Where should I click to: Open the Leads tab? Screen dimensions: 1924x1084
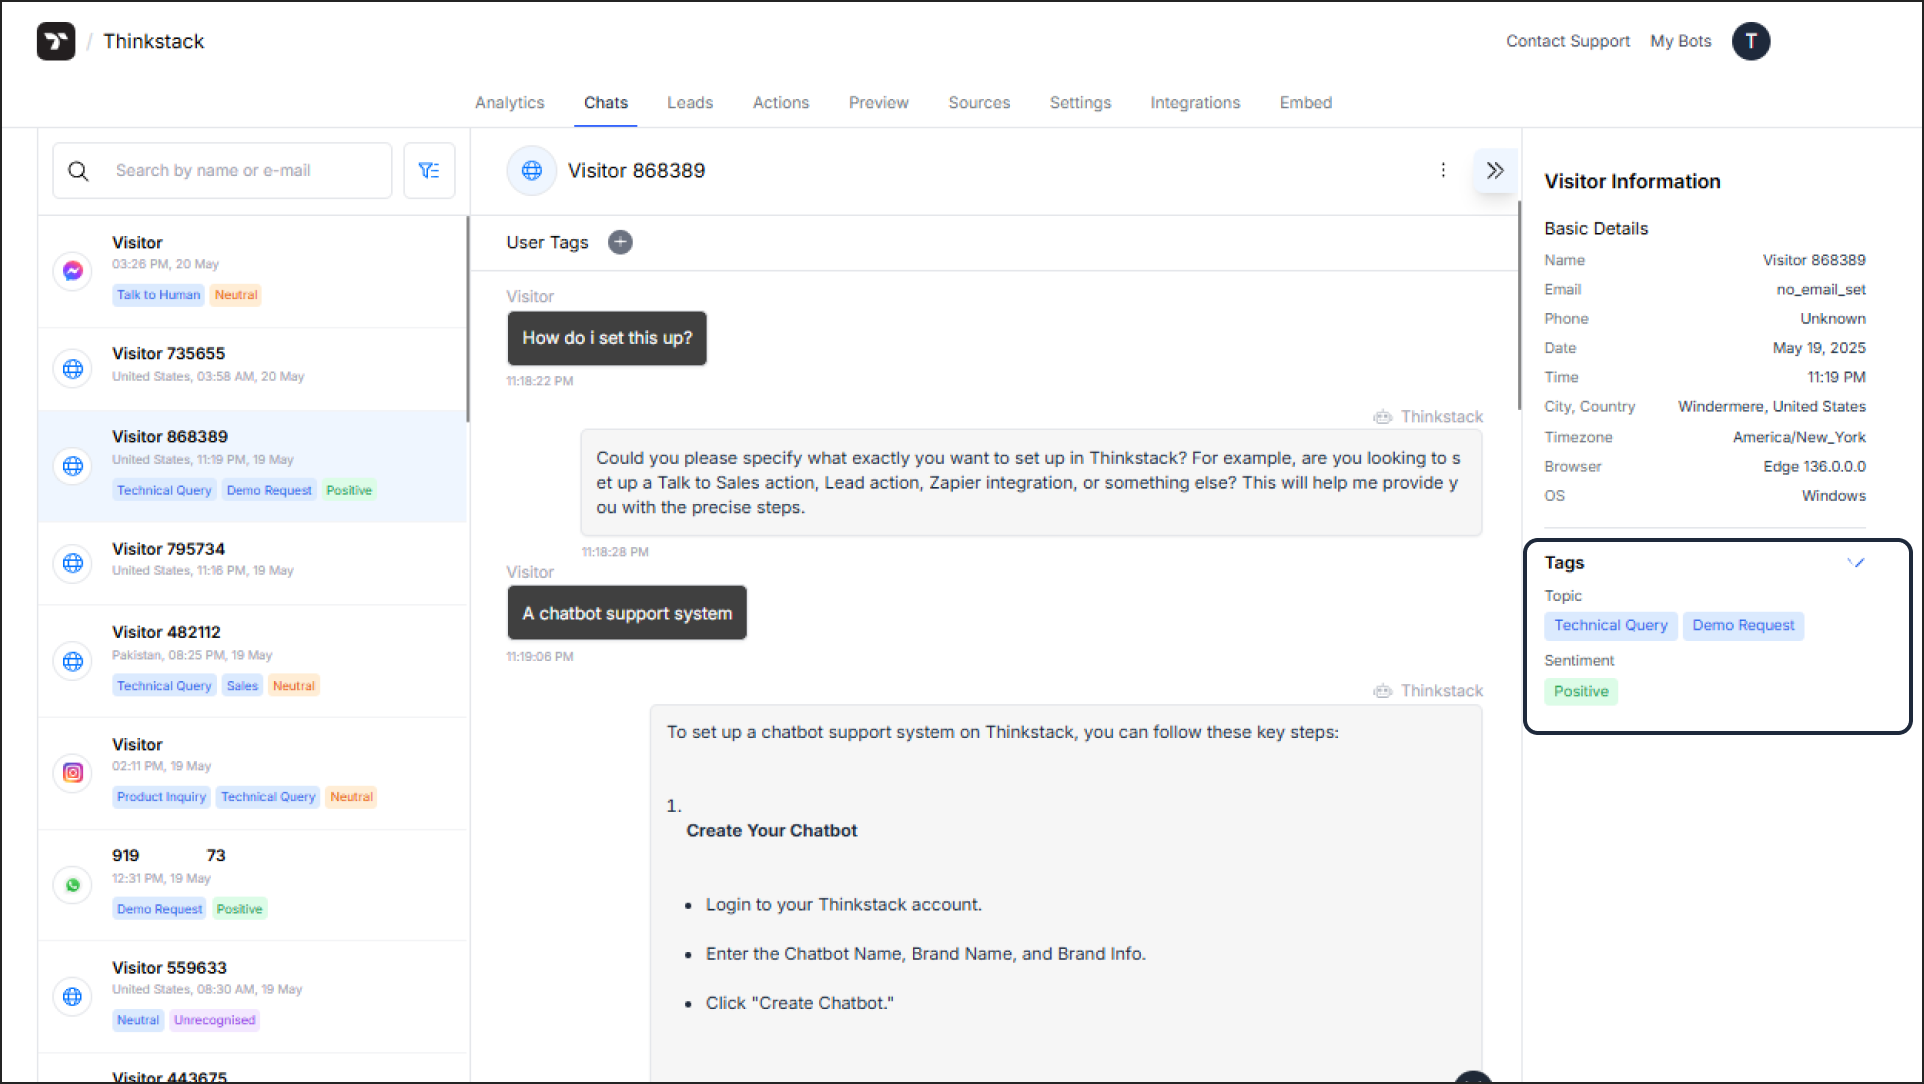pos(690,103)
